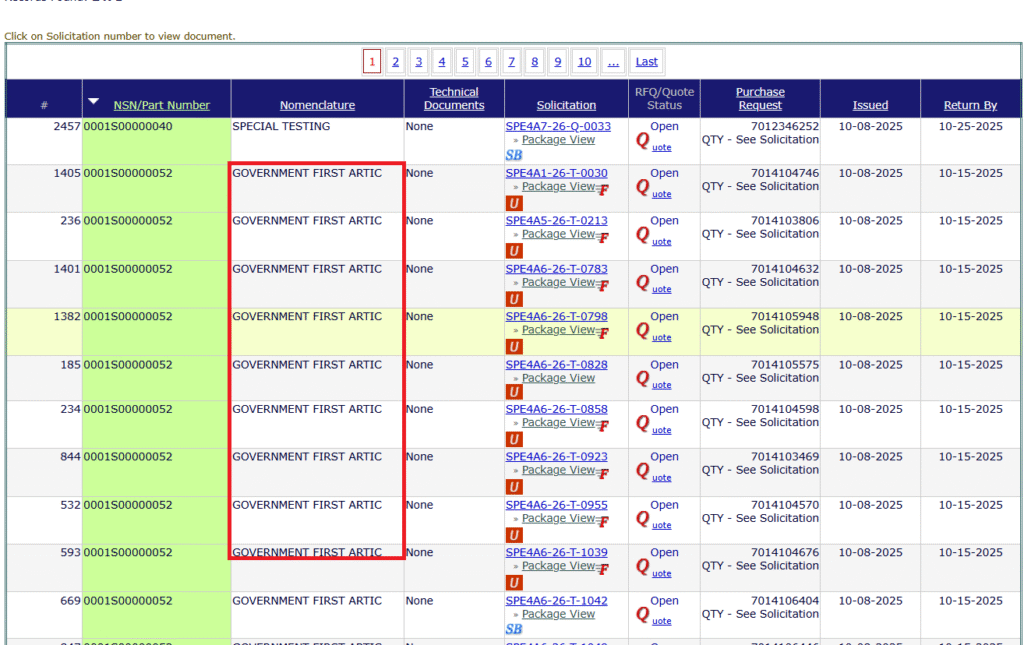Screen dimensions: 1024x645
Task: Open Package View for SPE4A6-26-T-0828
Action: click(558, 378)
